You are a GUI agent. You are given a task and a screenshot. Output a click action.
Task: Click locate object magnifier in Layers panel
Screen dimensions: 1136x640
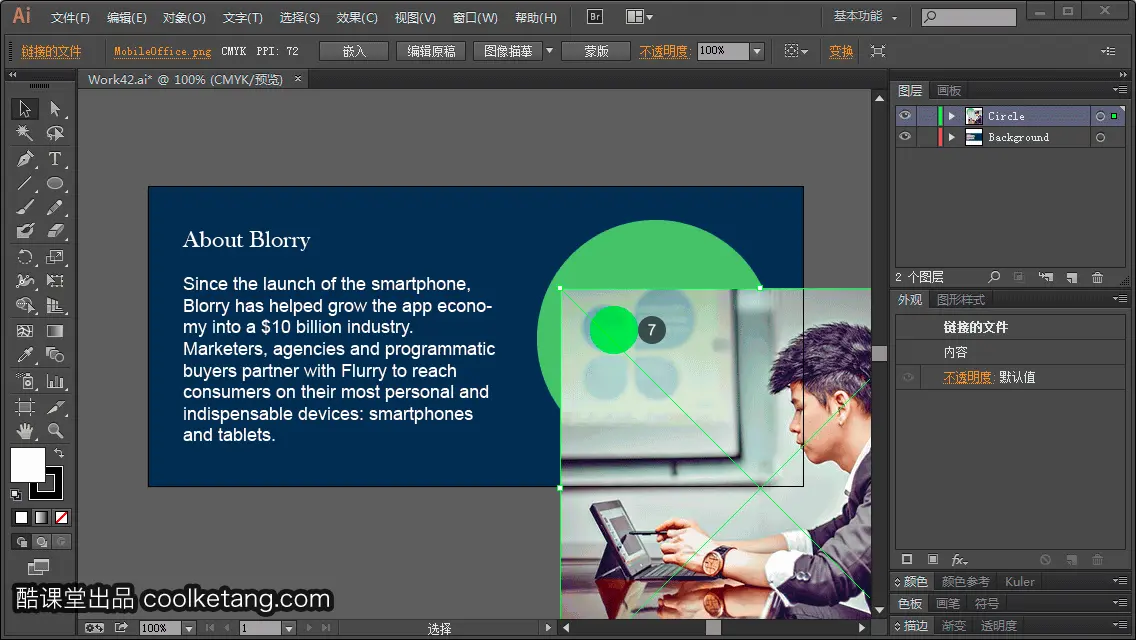click(994, 277)
